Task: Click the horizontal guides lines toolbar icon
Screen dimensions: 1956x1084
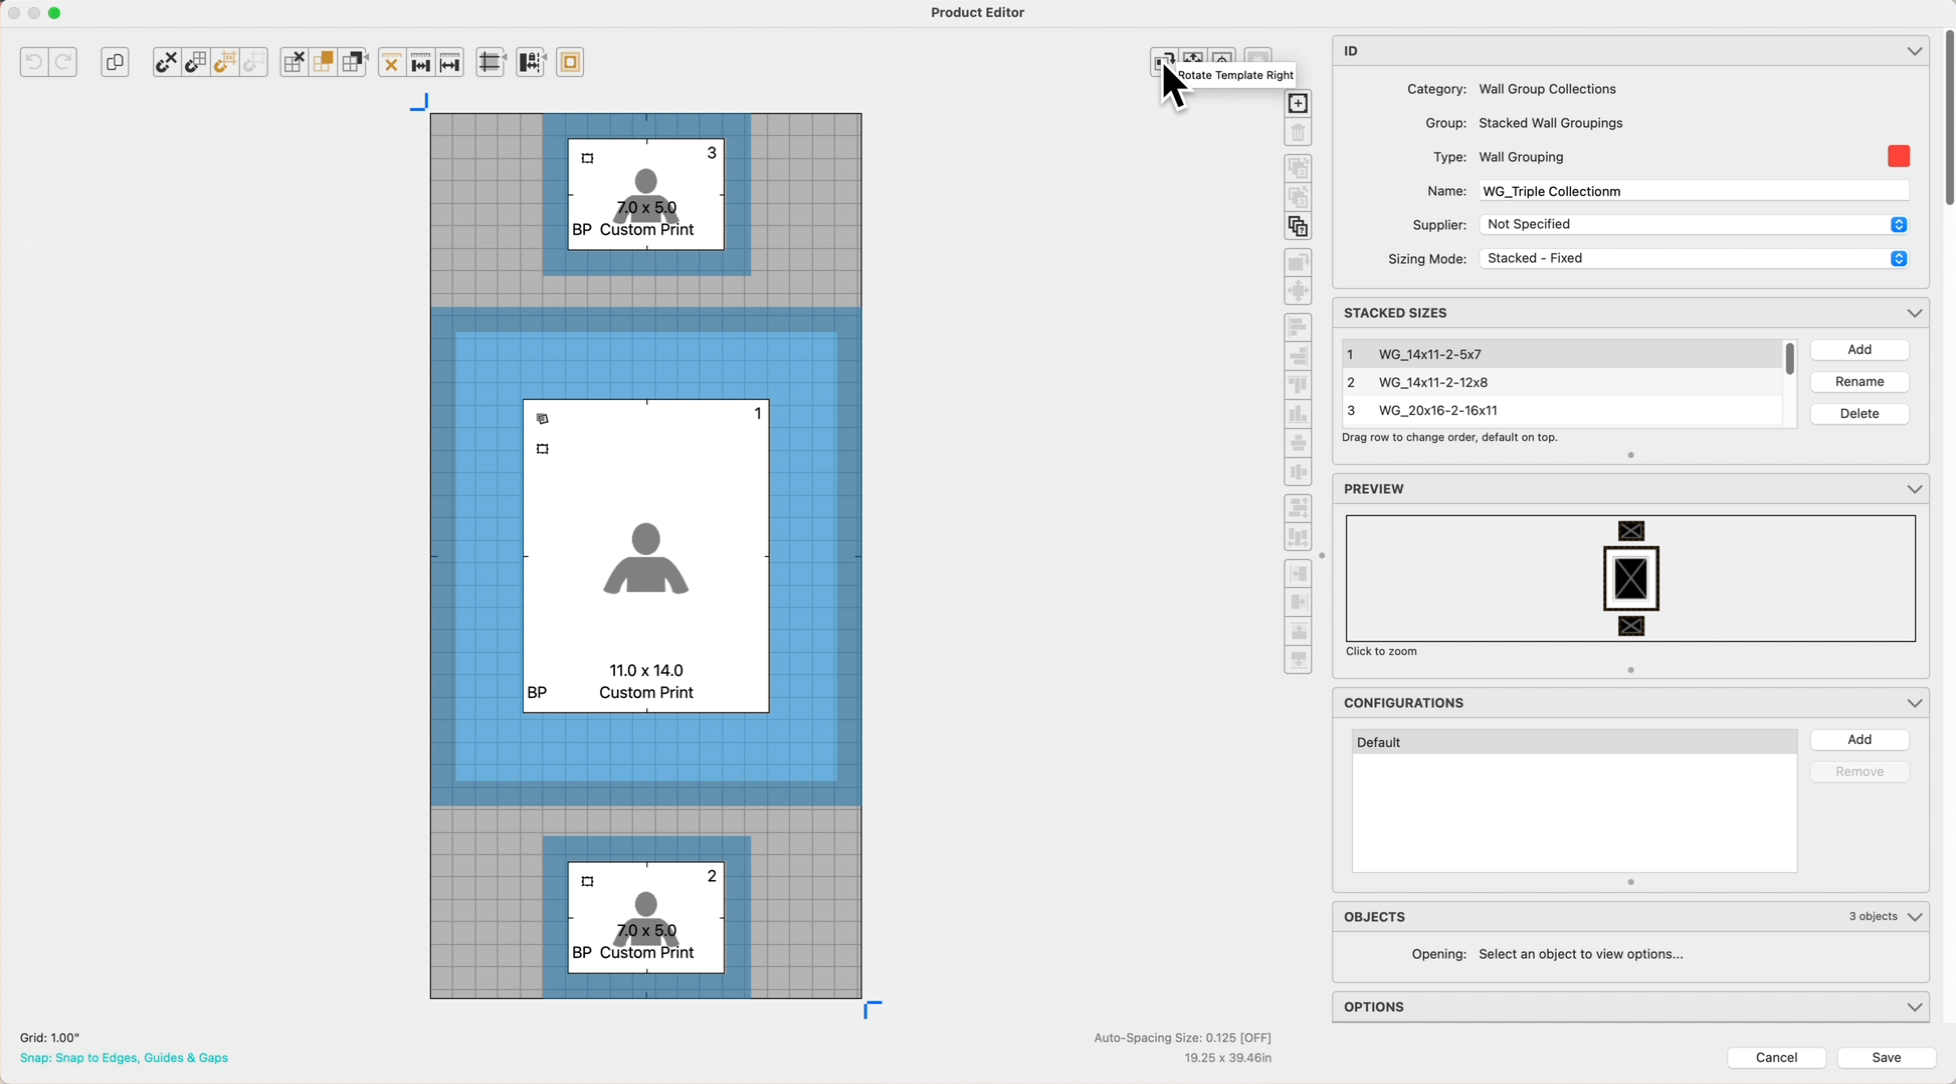Action: coord(490,62)
